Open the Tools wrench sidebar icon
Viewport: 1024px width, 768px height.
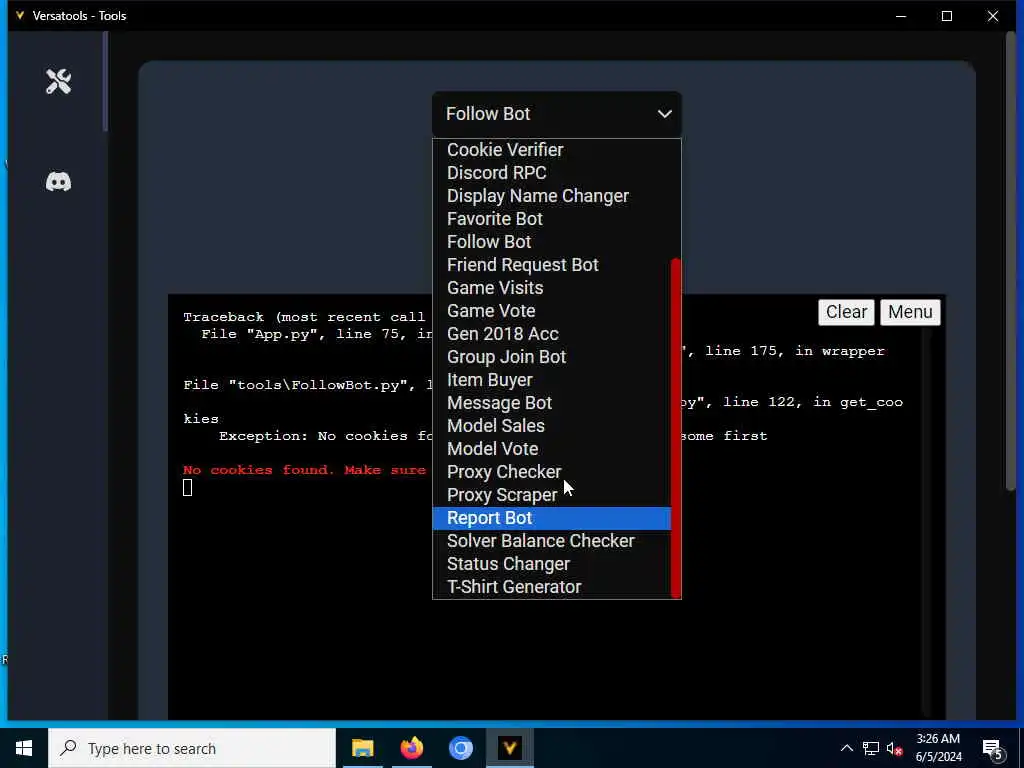[58, 82]
